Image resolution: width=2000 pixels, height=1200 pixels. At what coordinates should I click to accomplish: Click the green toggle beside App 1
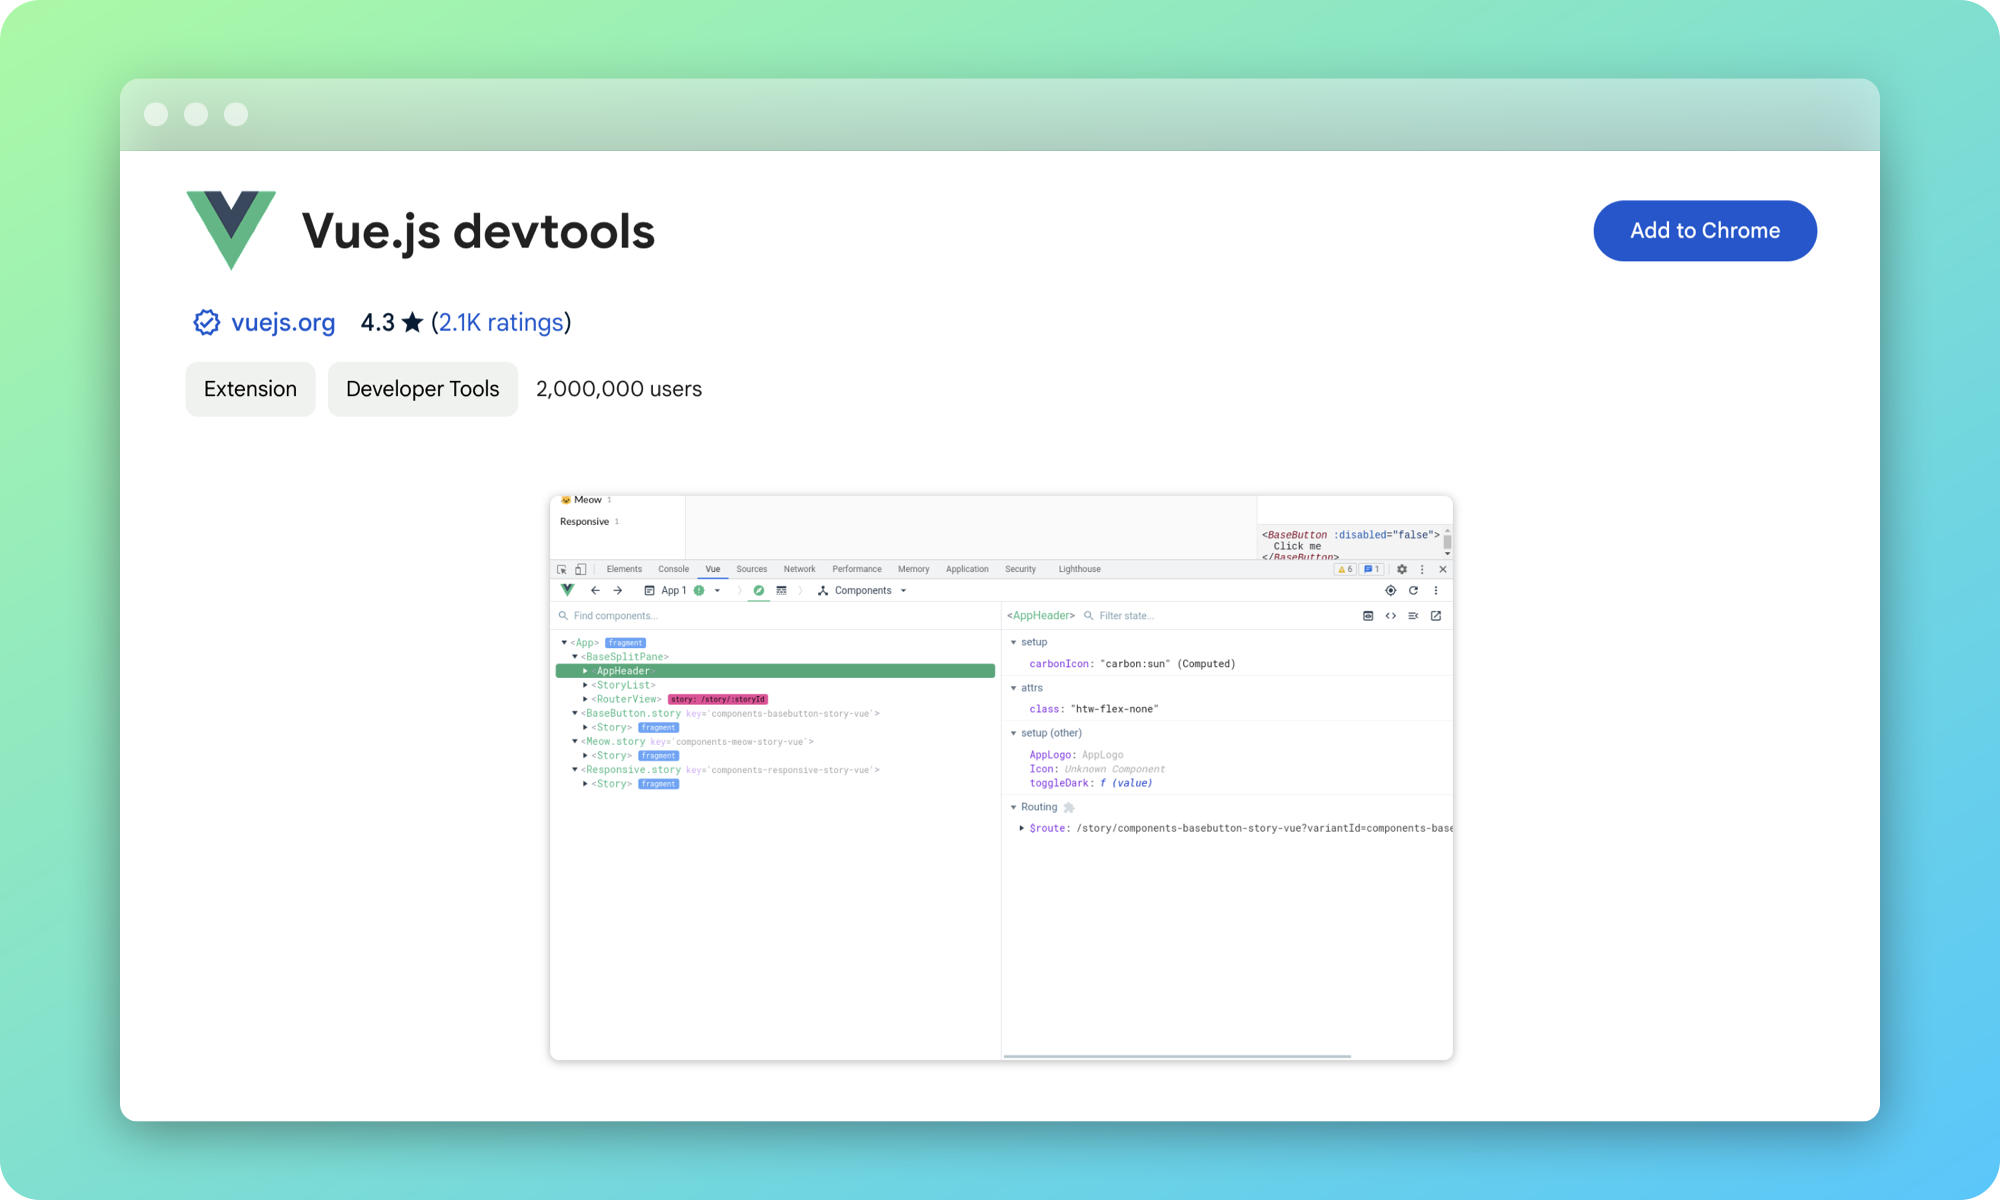[700, 590]
